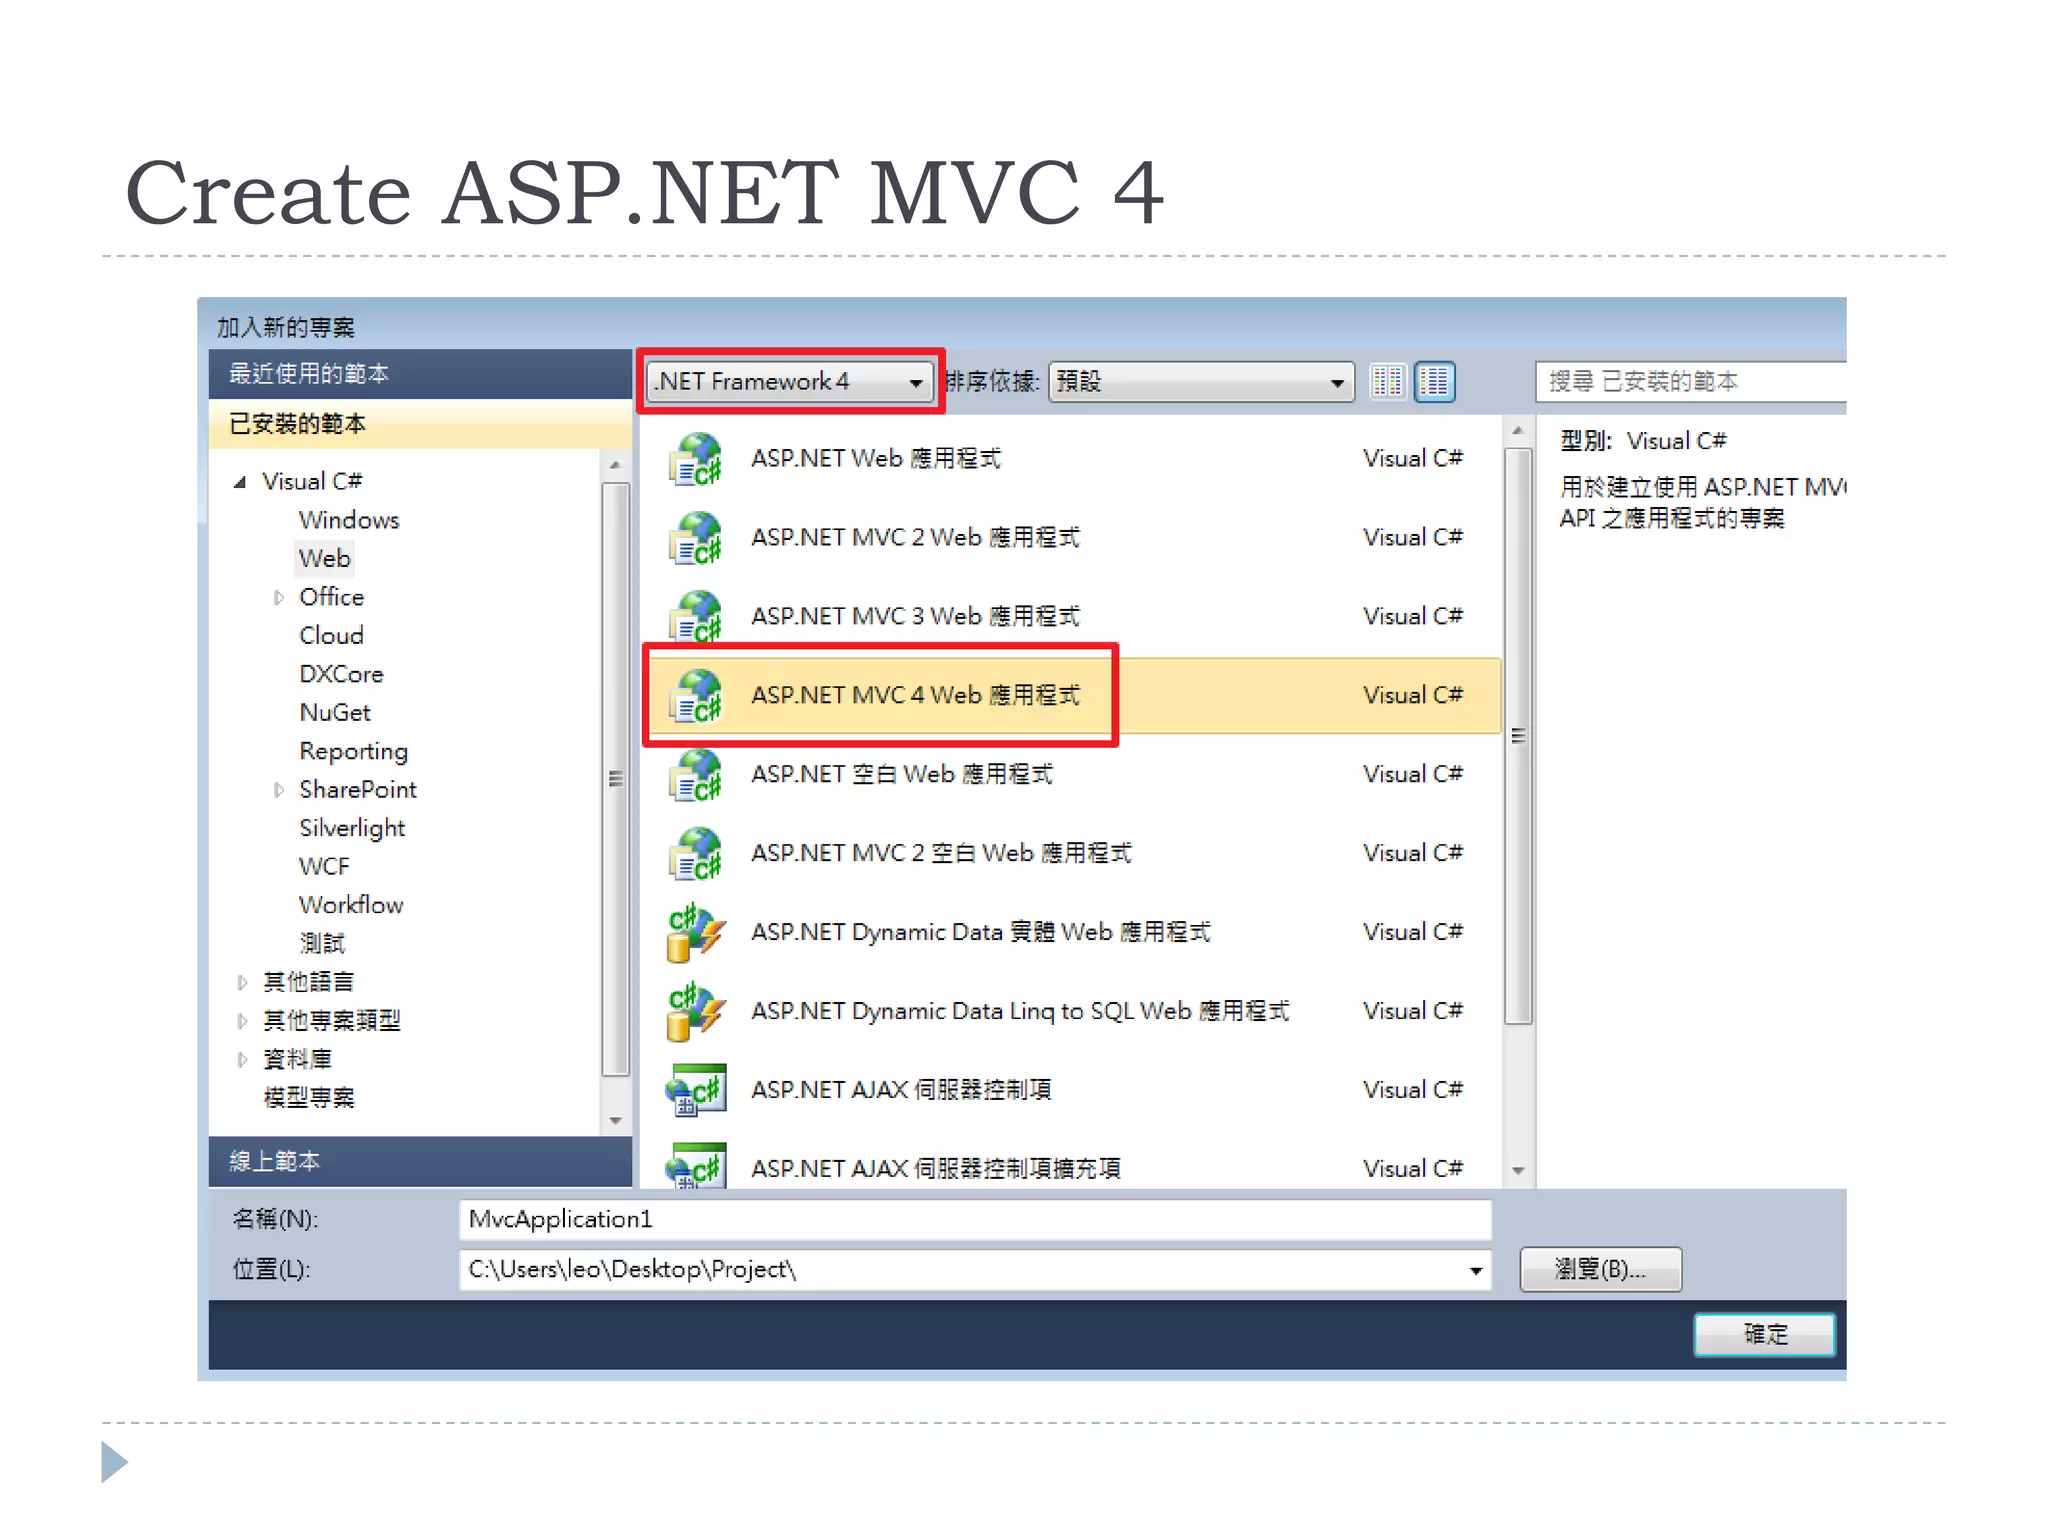Switch to small icons view
Screen dimensions: 2048x1536
pyautogui.click(x=1387, y=381)
